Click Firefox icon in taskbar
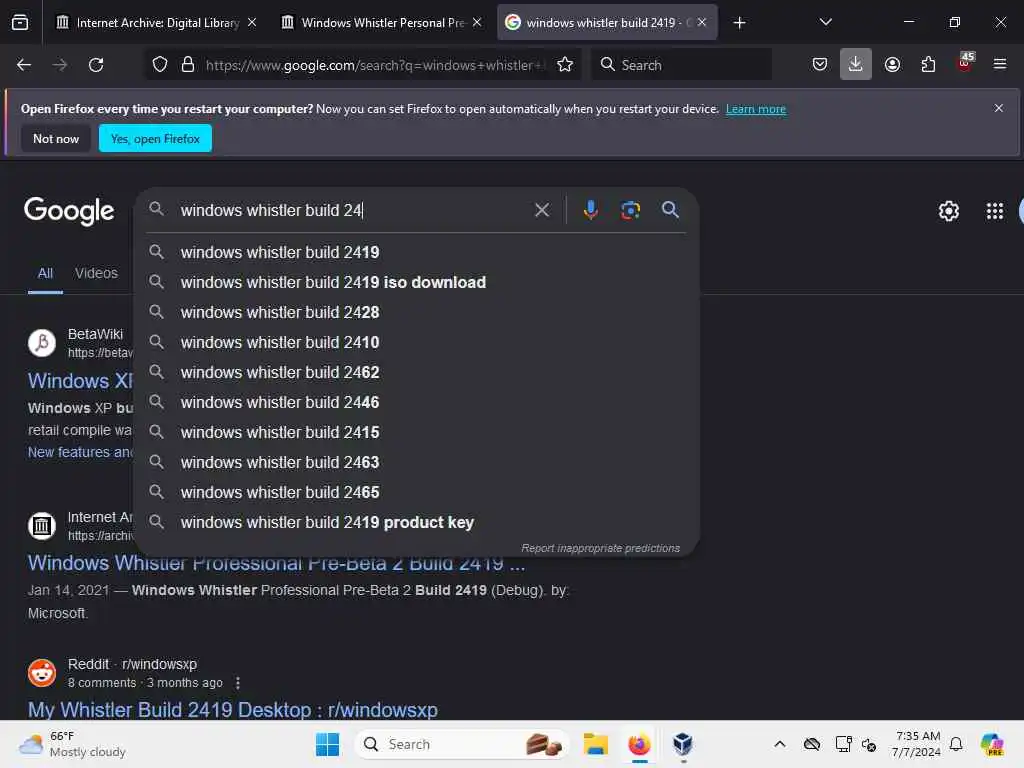1024x768 pixels. 639,744
